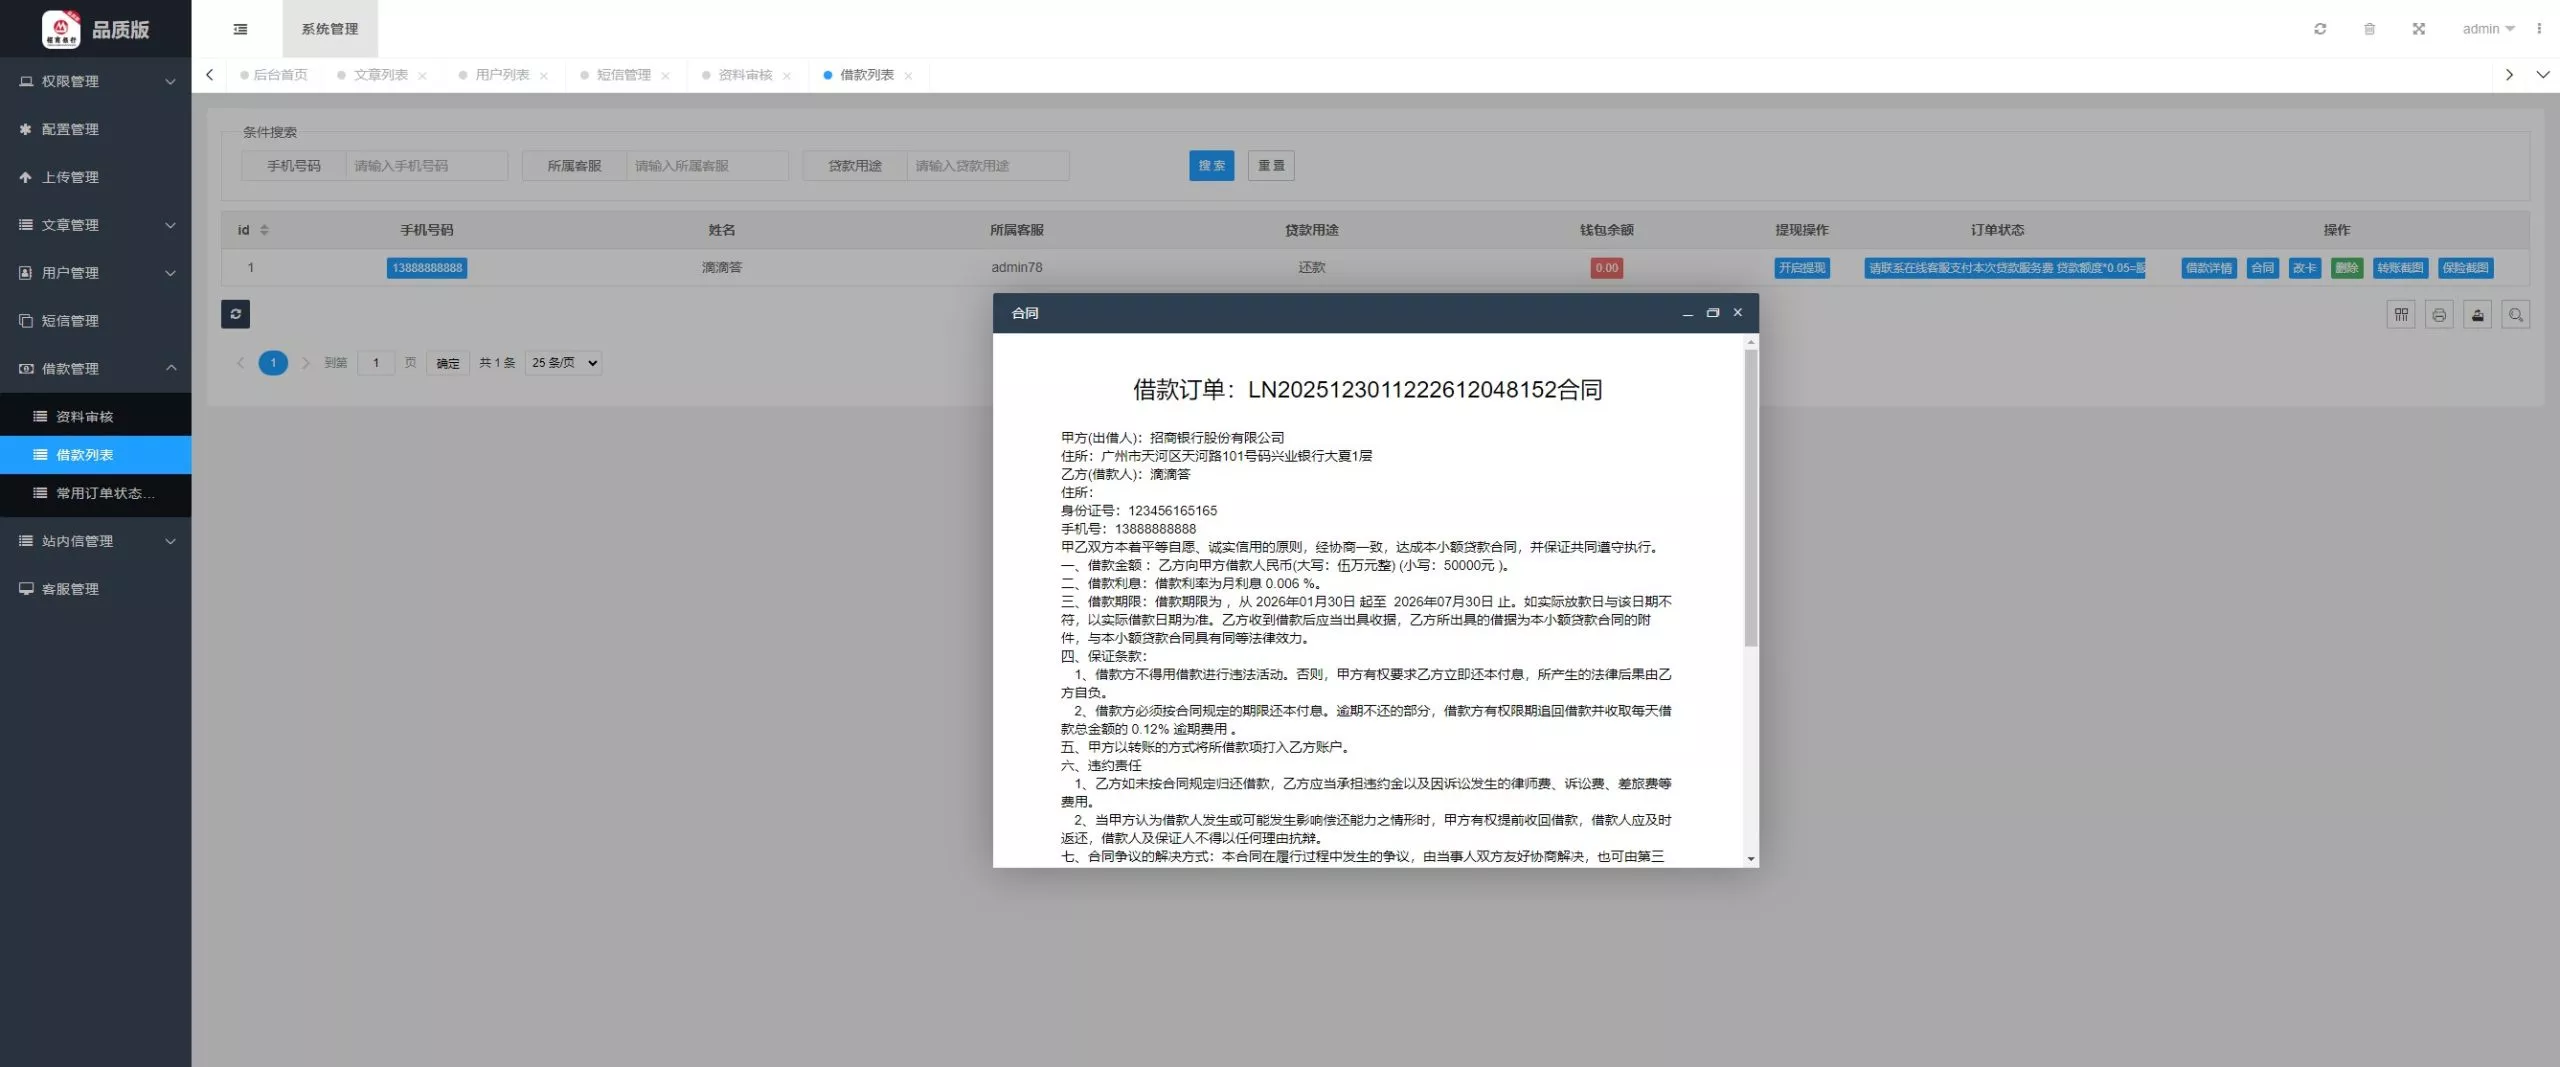Click the sidebar collapse hamburger icon
The height and width of the screenshot is (1067, 2560).
pyautogui.click(x=240, y=29)
